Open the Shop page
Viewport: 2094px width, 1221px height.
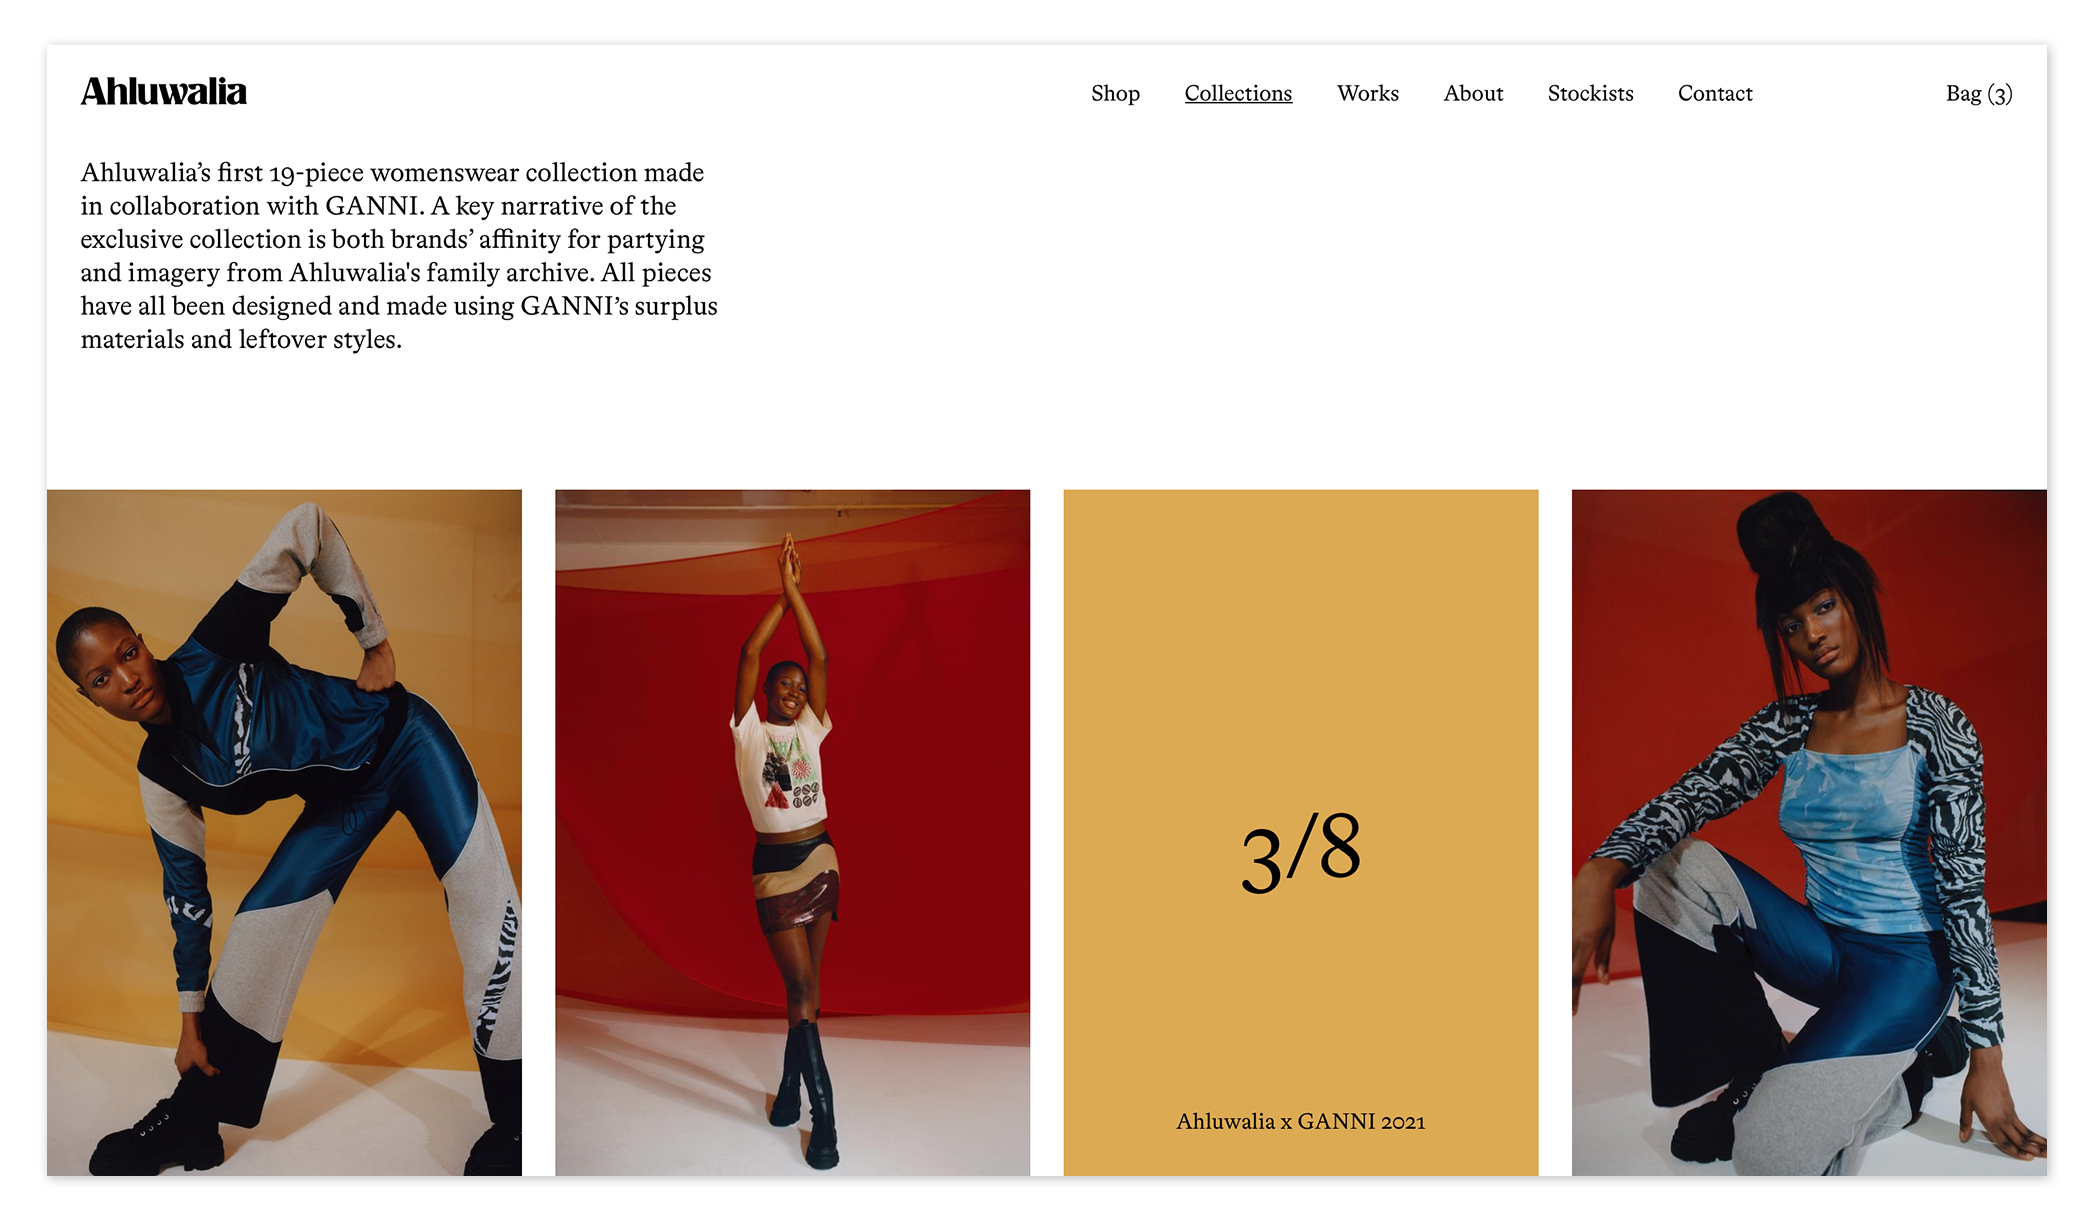[x=1115, y=93]
